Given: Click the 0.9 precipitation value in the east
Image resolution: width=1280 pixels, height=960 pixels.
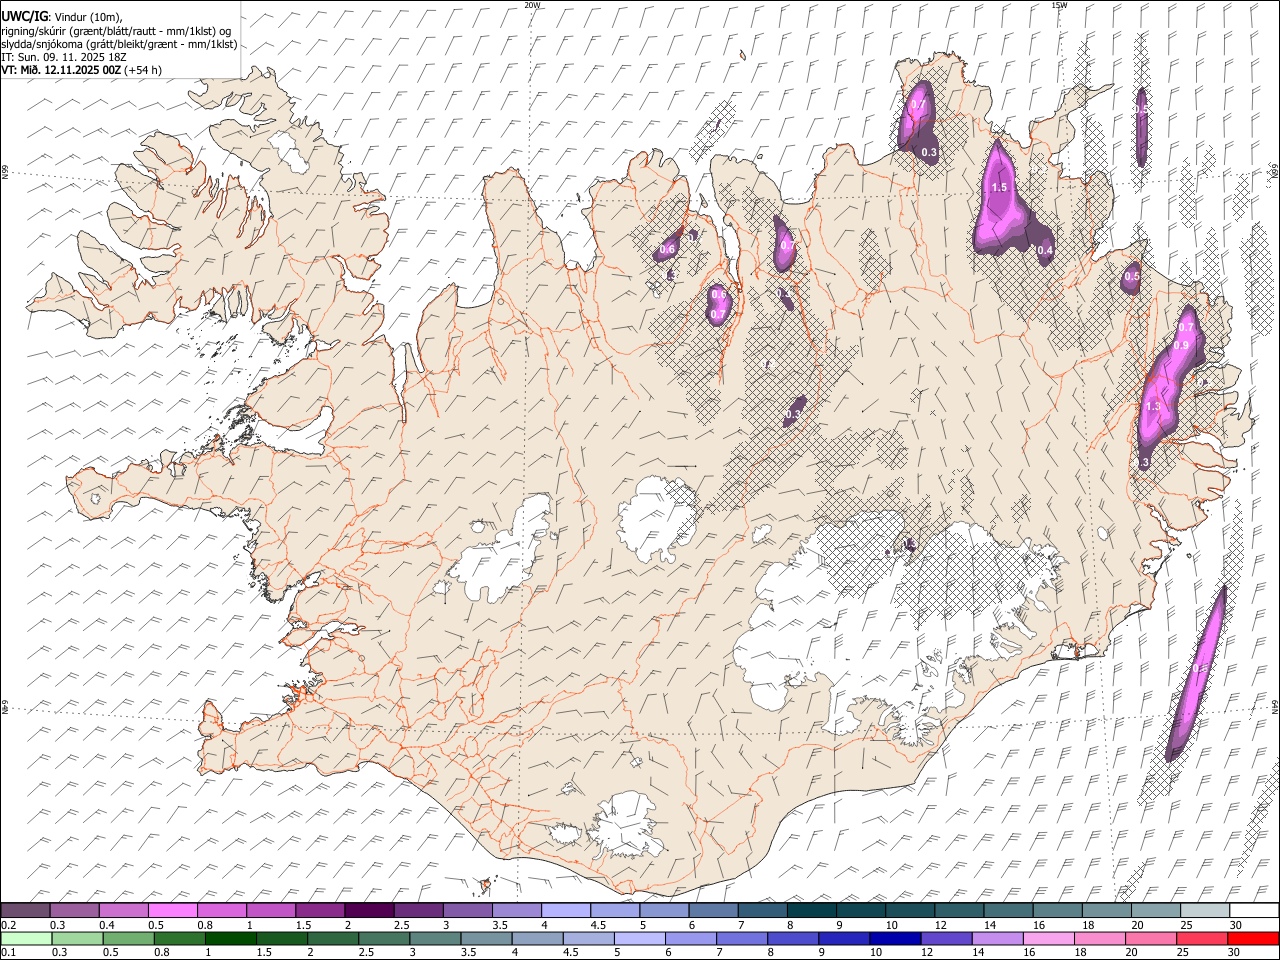Looking at the screenshot, I should (1181, 345).
